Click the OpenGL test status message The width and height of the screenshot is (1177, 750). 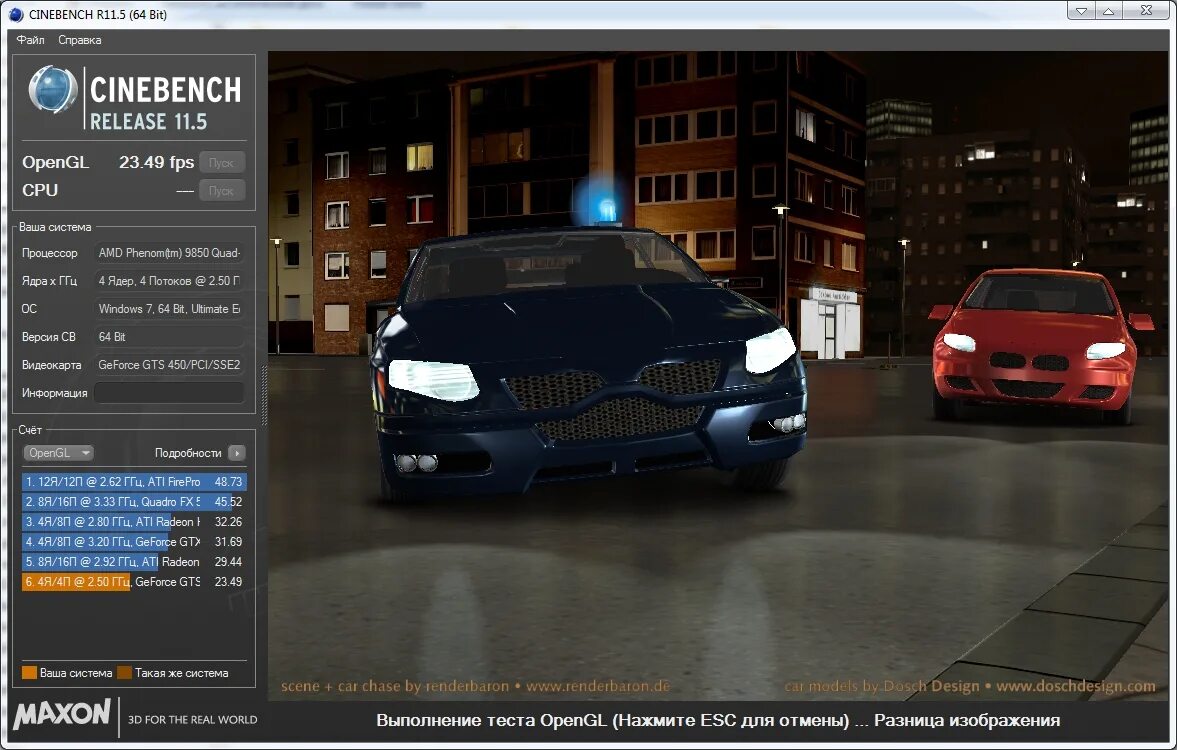[718, 720]
